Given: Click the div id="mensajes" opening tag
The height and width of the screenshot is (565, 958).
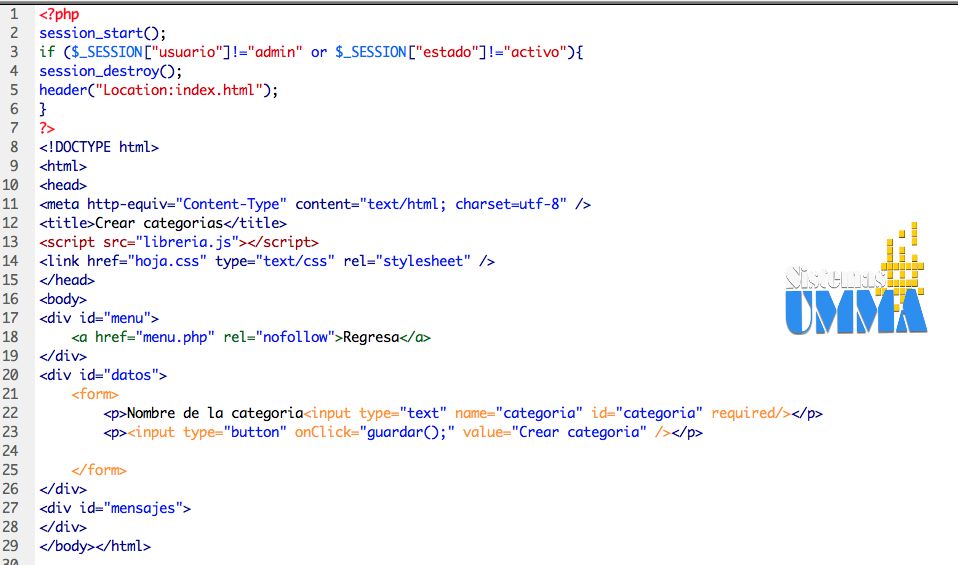Looking at the screenshot, I should pyautogui.click(x=115, y=508).
